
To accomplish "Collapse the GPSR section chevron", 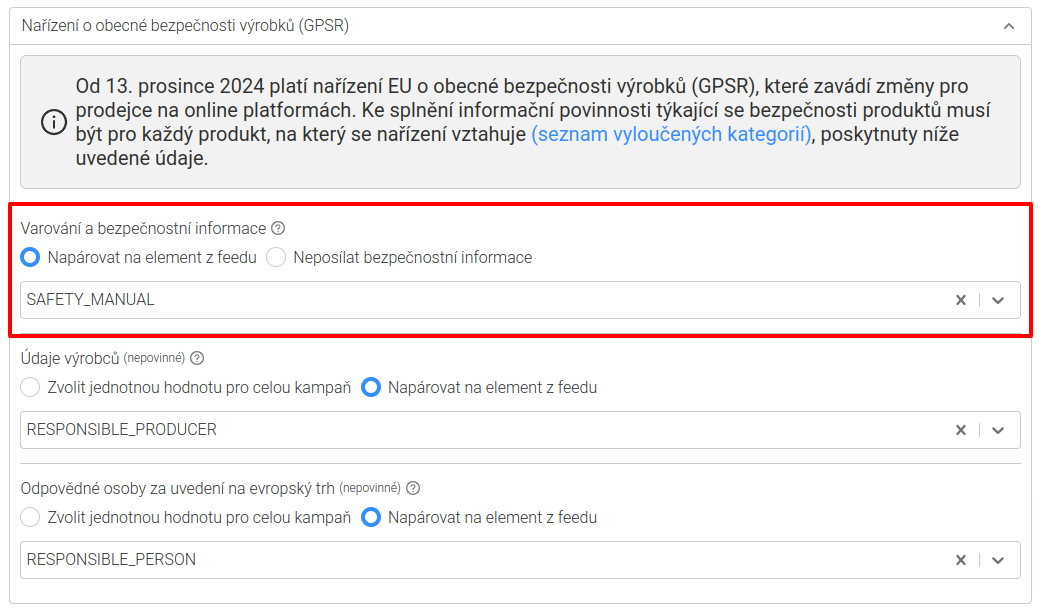I will click(1009, 26).
